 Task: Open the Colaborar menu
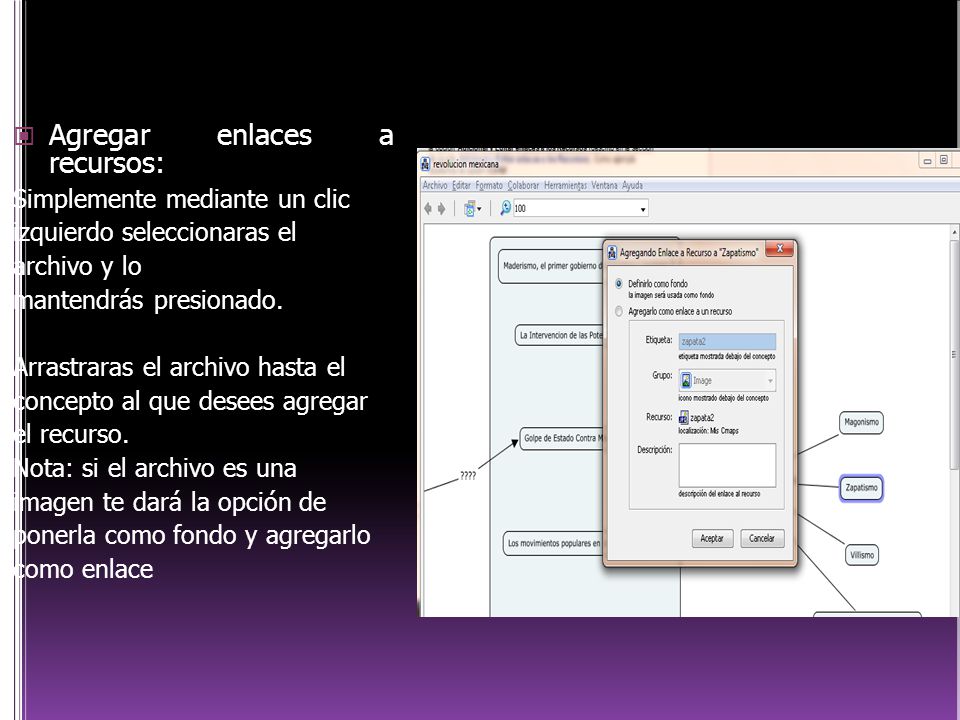point(523,186)
